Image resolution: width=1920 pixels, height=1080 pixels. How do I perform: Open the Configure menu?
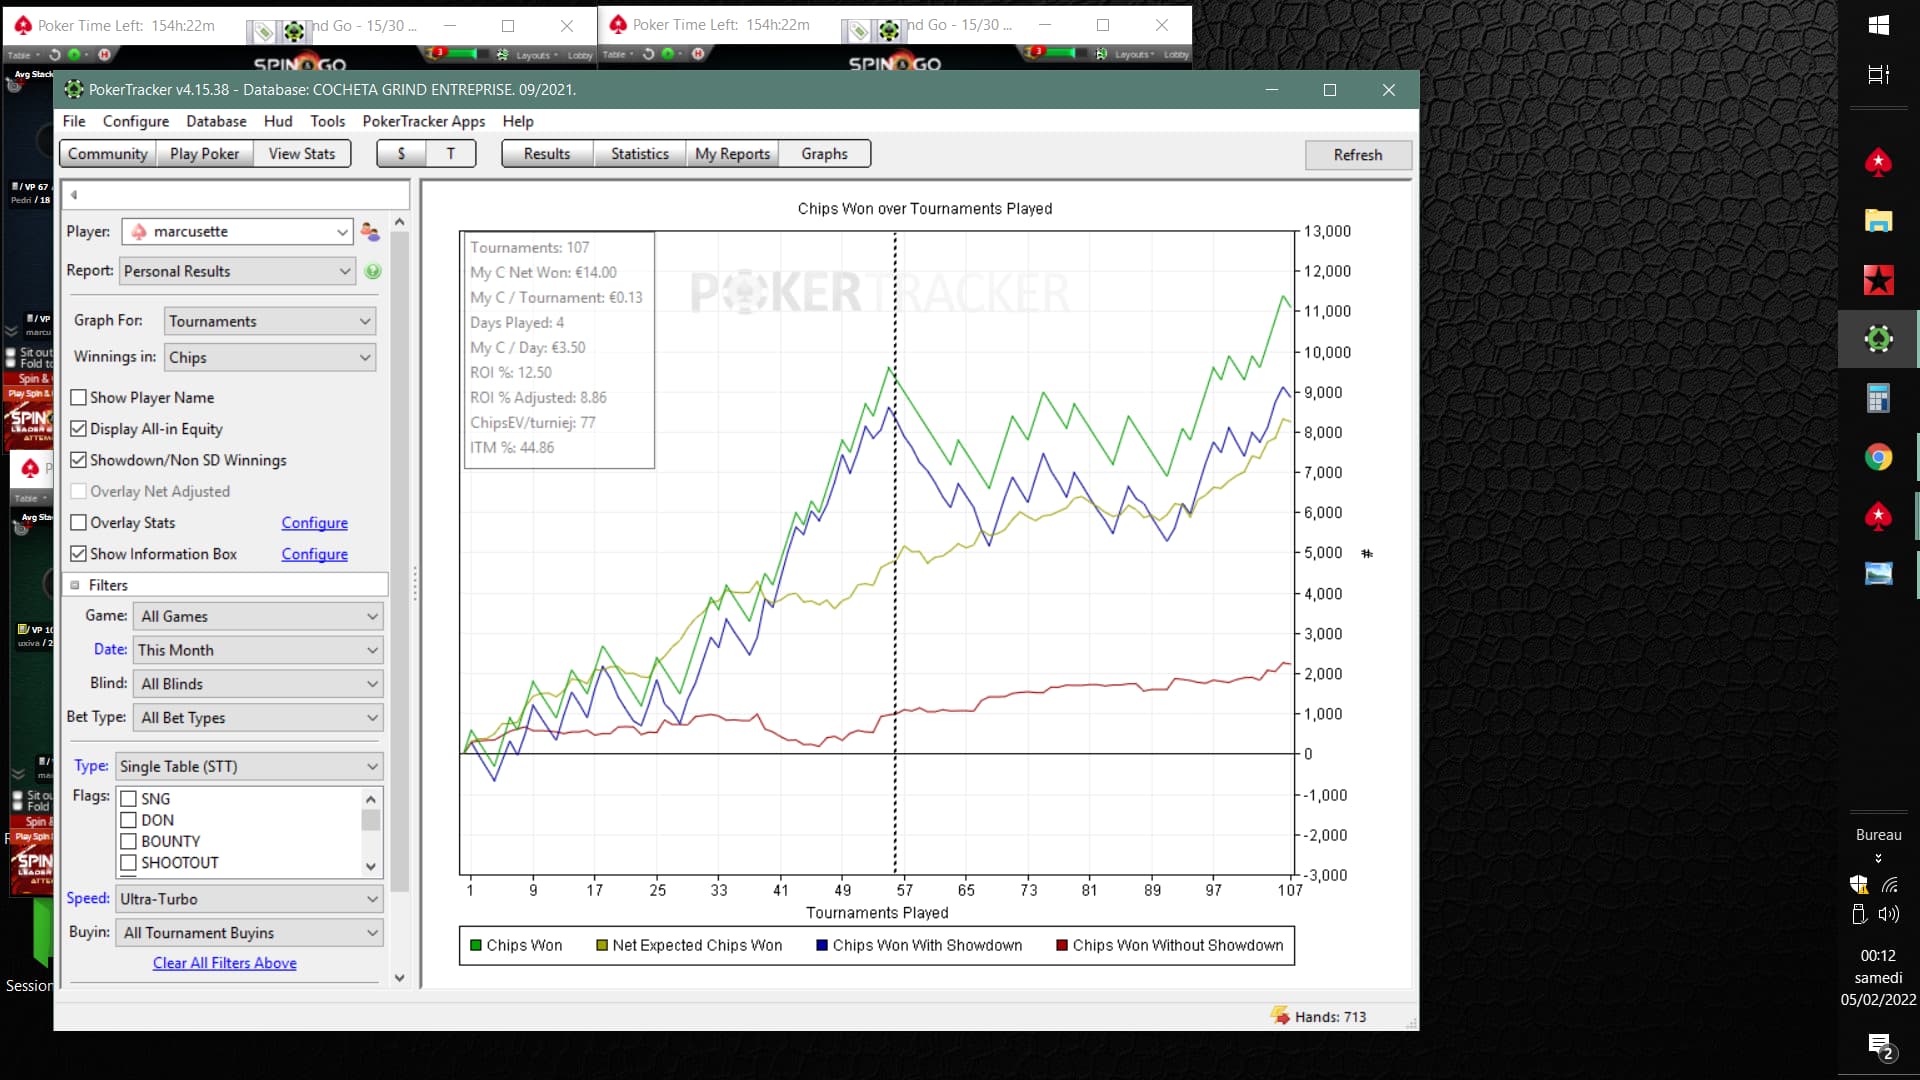click(x=136, y=121)
